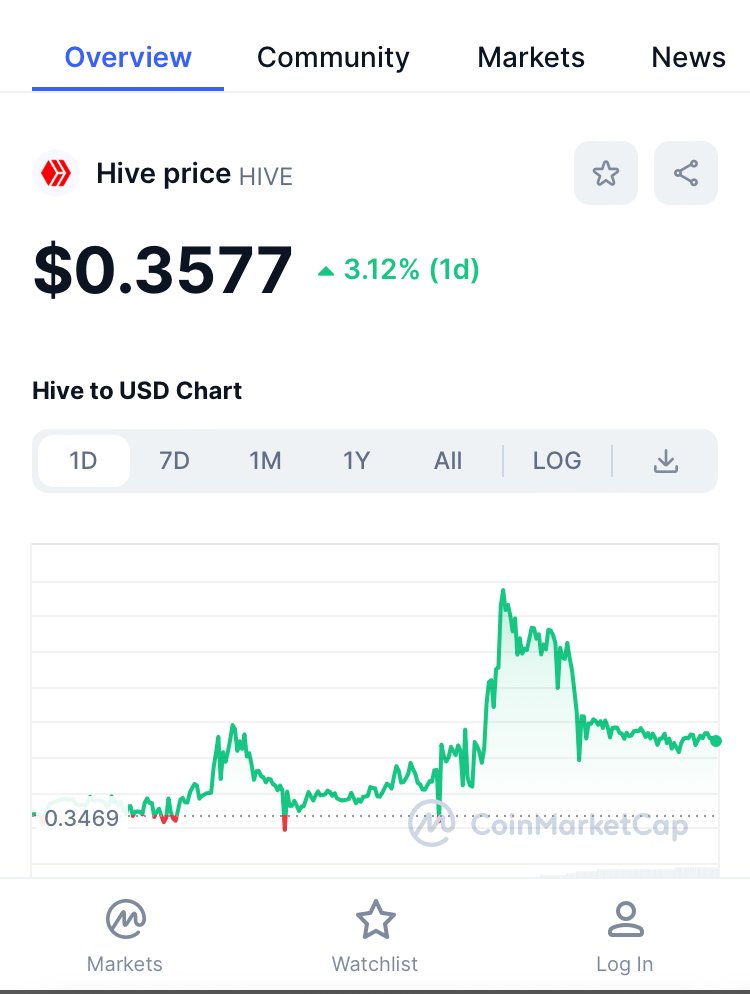Open Watchlist from the bottom bar

(x=375, y=936)
